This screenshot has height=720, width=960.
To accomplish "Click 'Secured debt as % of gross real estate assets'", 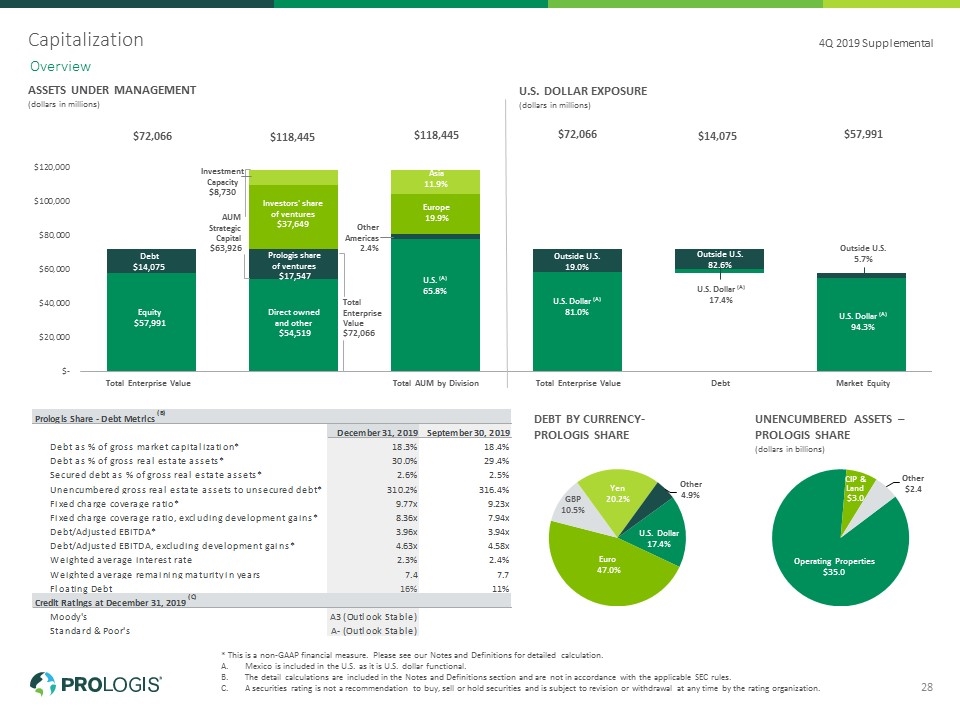I will 156,475.
